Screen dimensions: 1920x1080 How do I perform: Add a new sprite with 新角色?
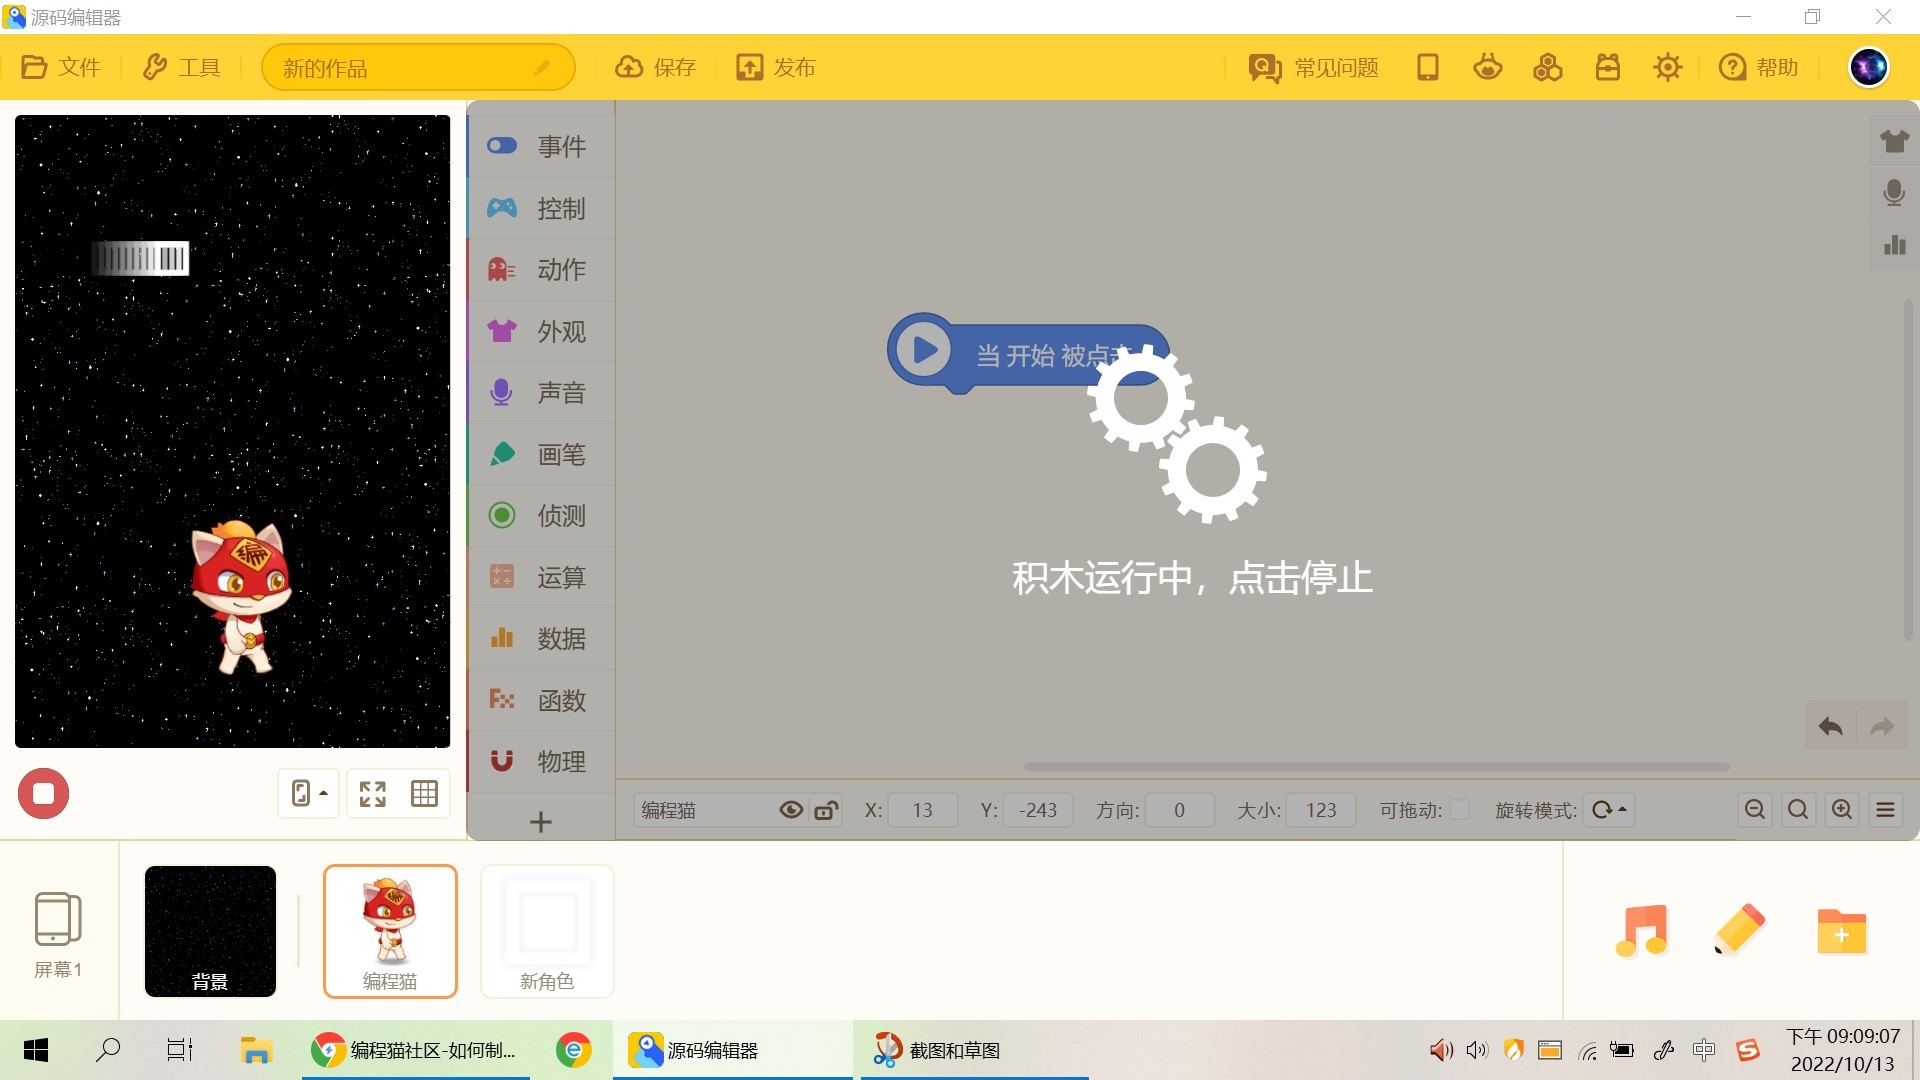coord(547,931)
